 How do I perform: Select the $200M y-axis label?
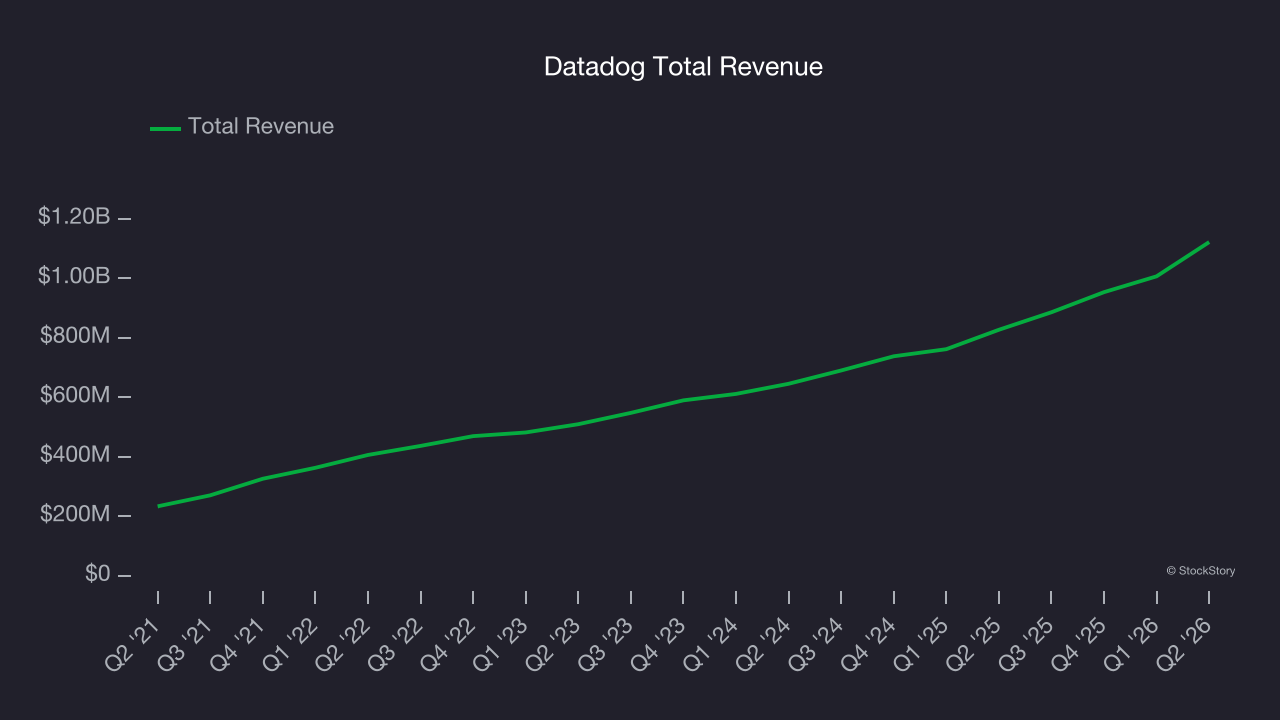click(x=75, y=515)
